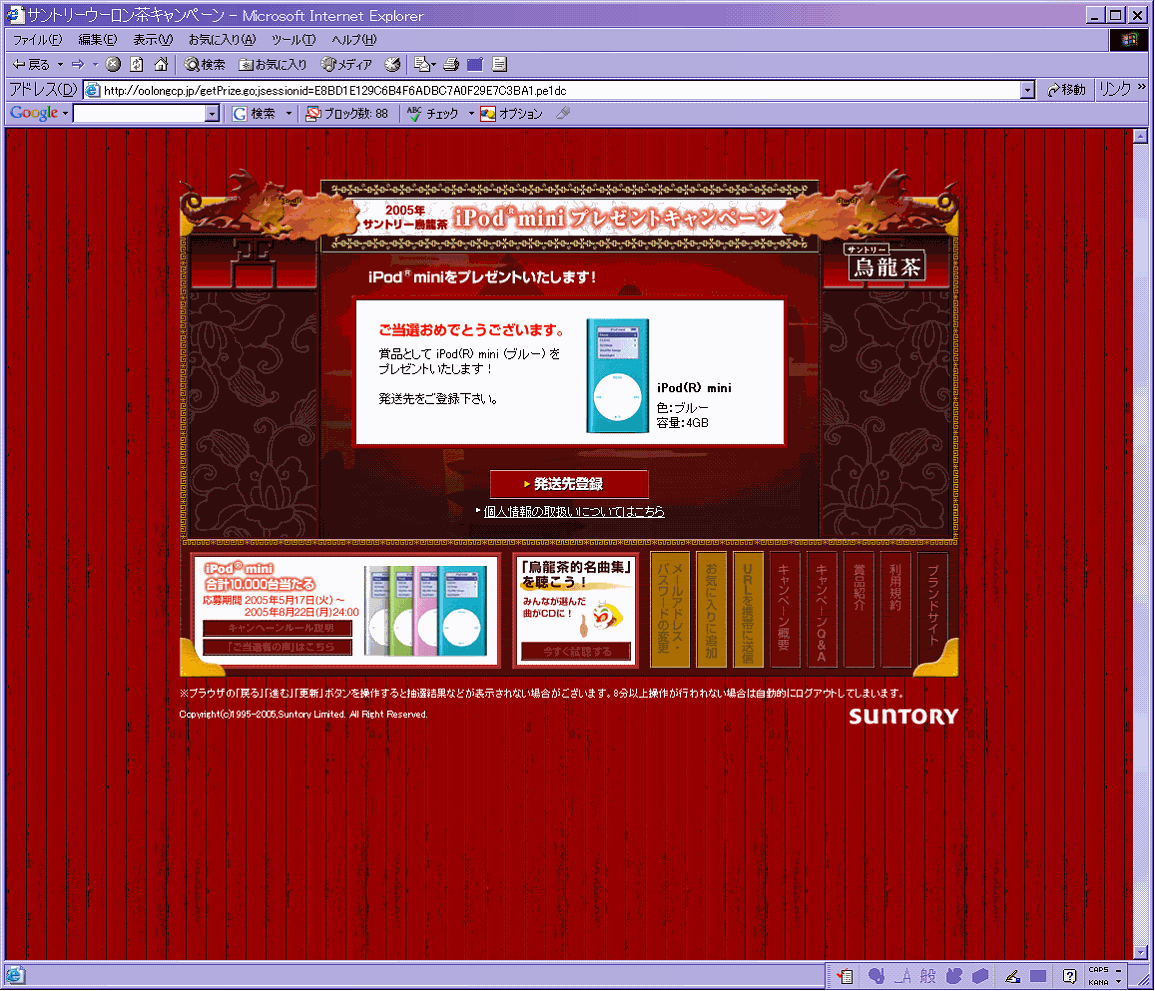Click the お気に入りに追加 vertical tab
This screenshot has width=1155, height=991.
[x=711, y=609]
